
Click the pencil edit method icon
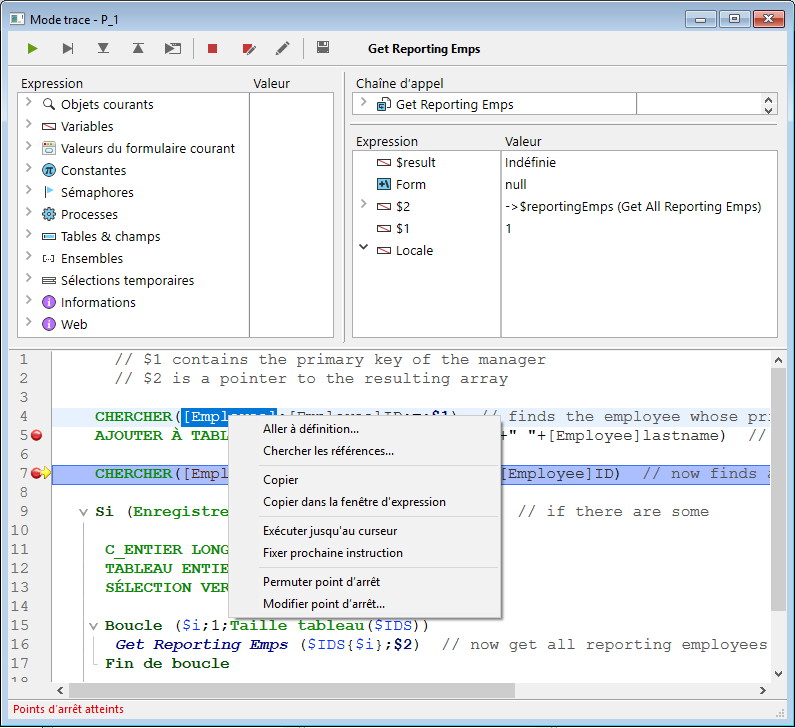(283, 48)
